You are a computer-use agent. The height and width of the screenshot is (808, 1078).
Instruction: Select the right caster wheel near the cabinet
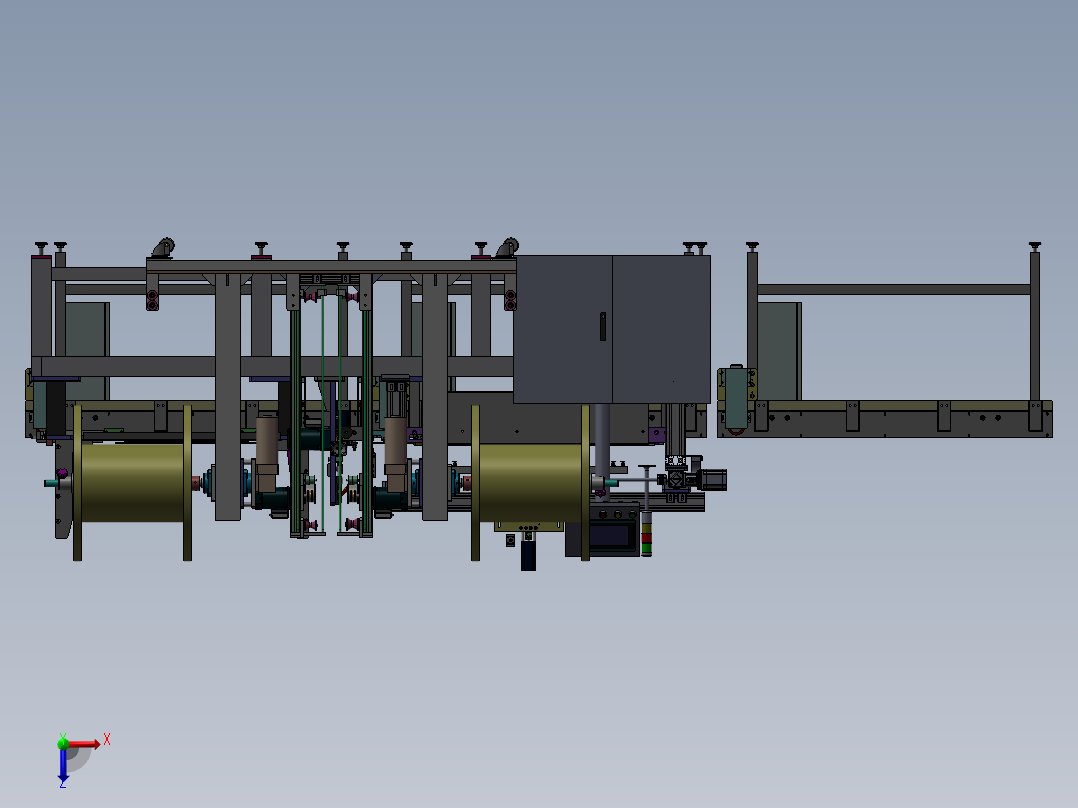pyautogui.click(x=508, y=248)
